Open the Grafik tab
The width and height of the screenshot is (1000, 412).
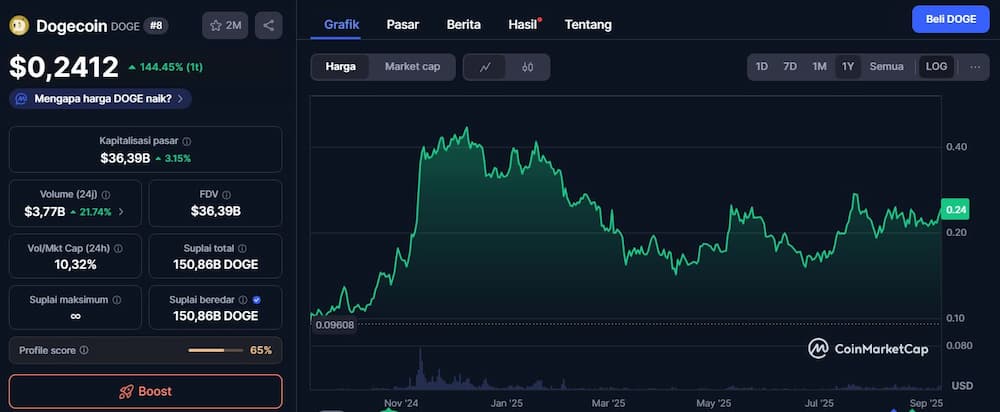[x=342, y=25]
